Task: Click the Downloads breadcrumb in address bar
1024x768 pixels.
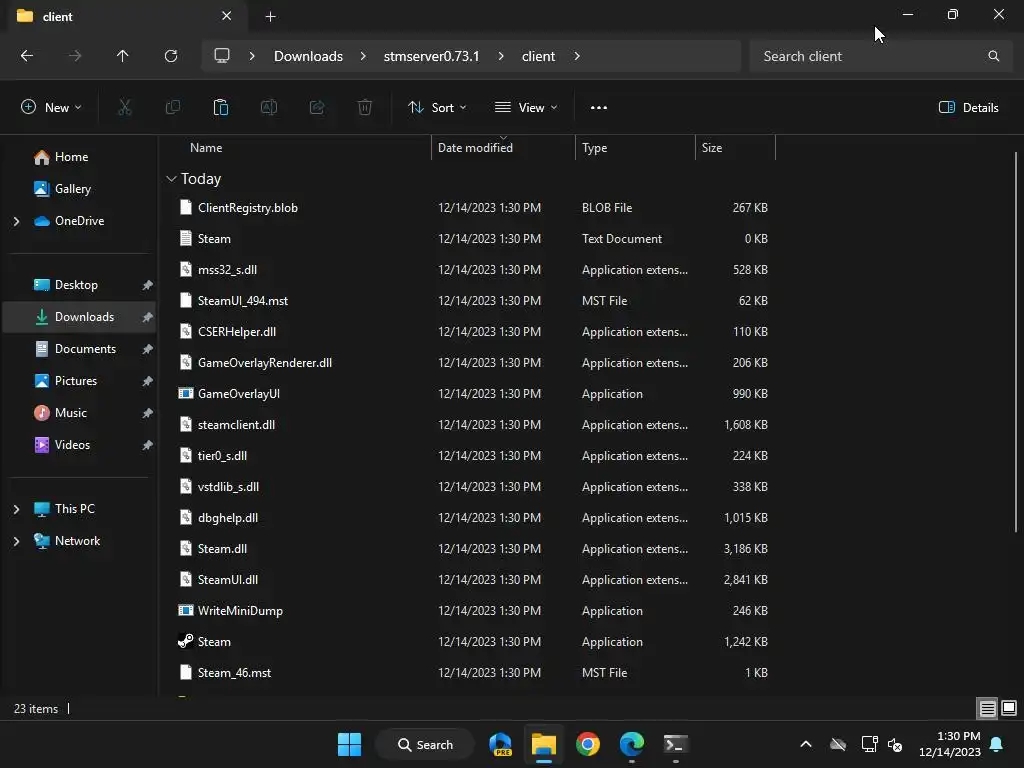Action: tap(308, 56)
